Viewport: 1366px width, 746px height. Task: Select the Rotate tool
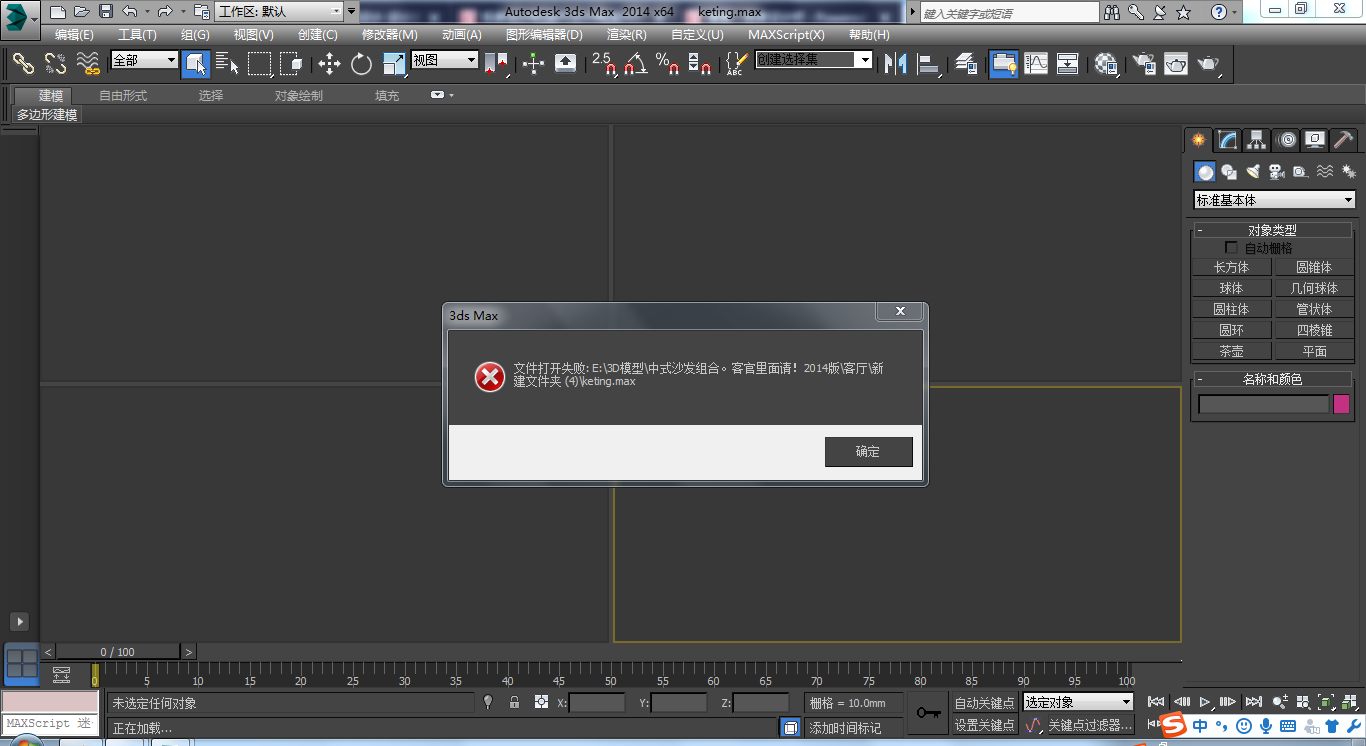pyautogui.click(x=361, y=64)
